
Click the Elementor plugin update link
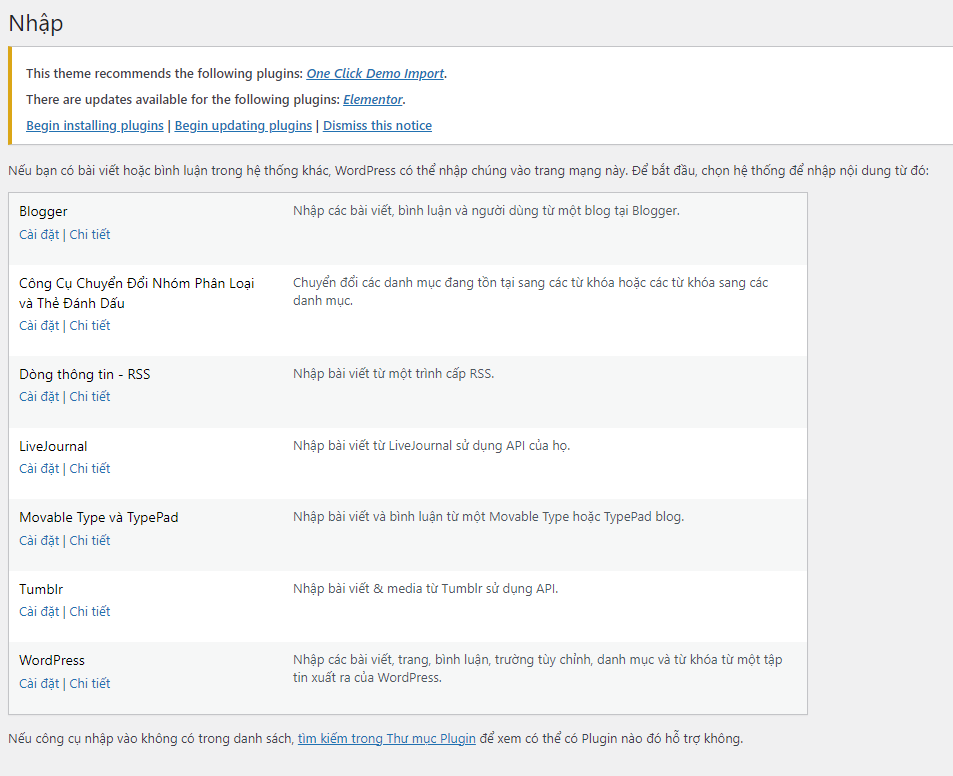(x=373, y=100)
